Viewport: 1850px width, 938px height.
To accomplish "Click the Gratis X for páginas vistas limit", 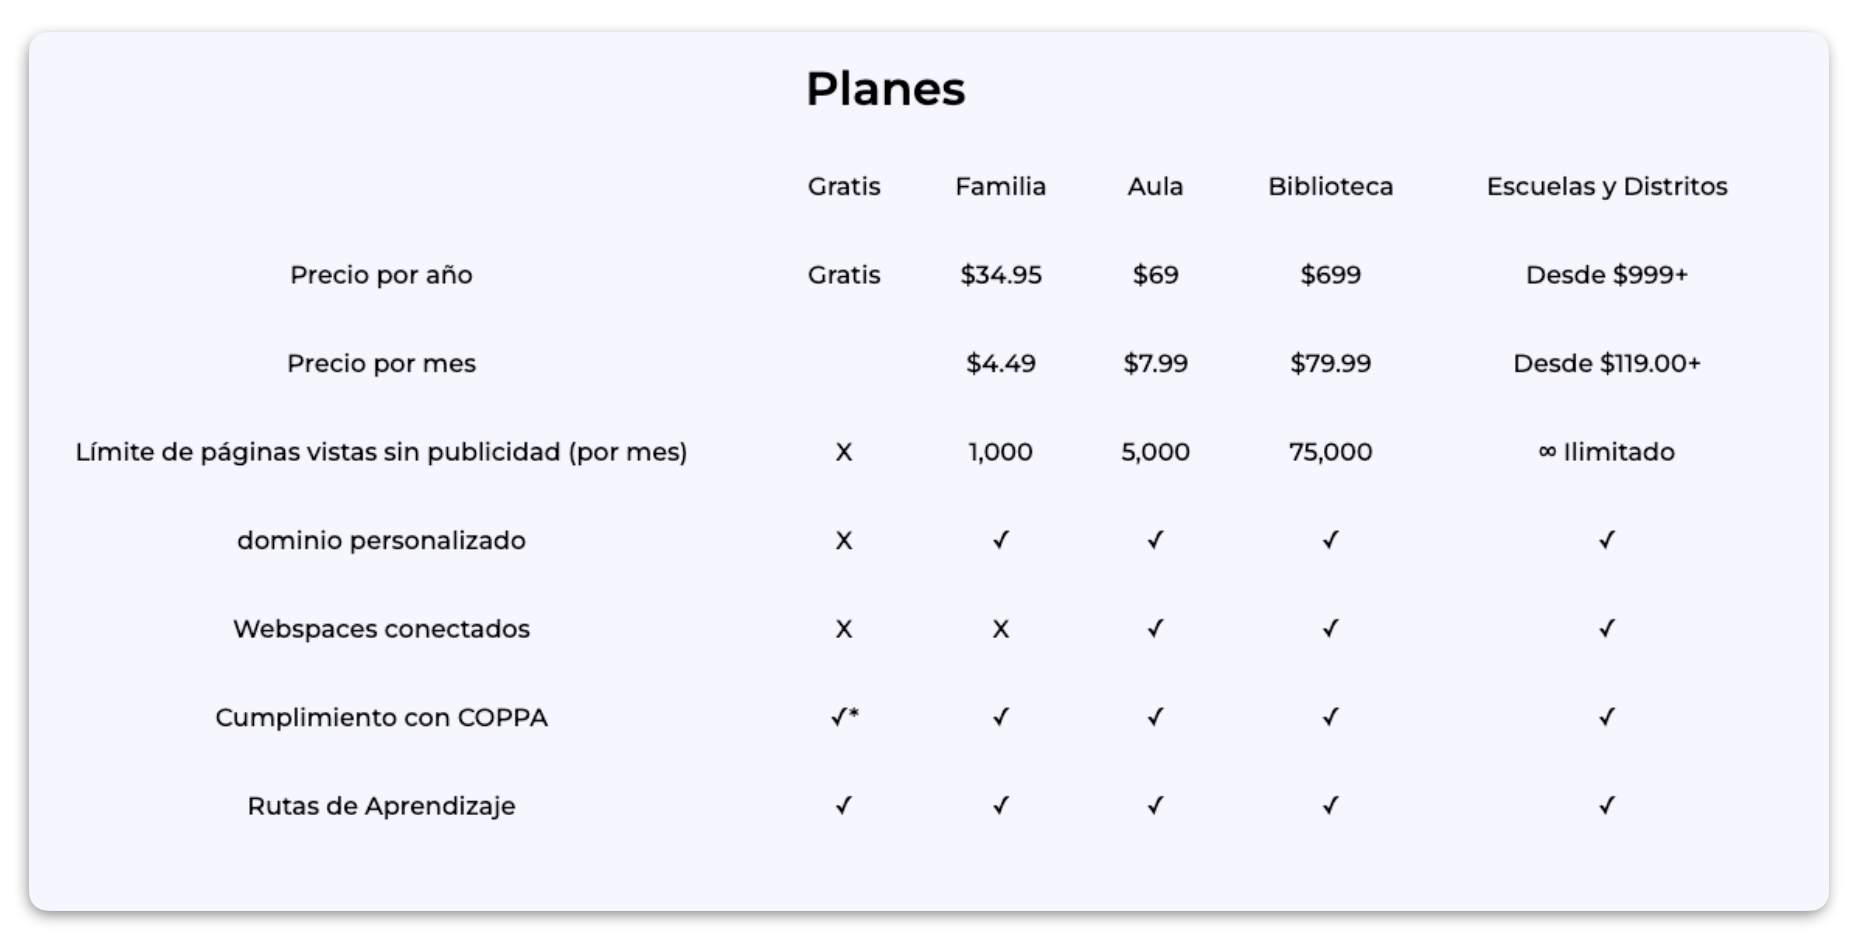I will point(844,452).
